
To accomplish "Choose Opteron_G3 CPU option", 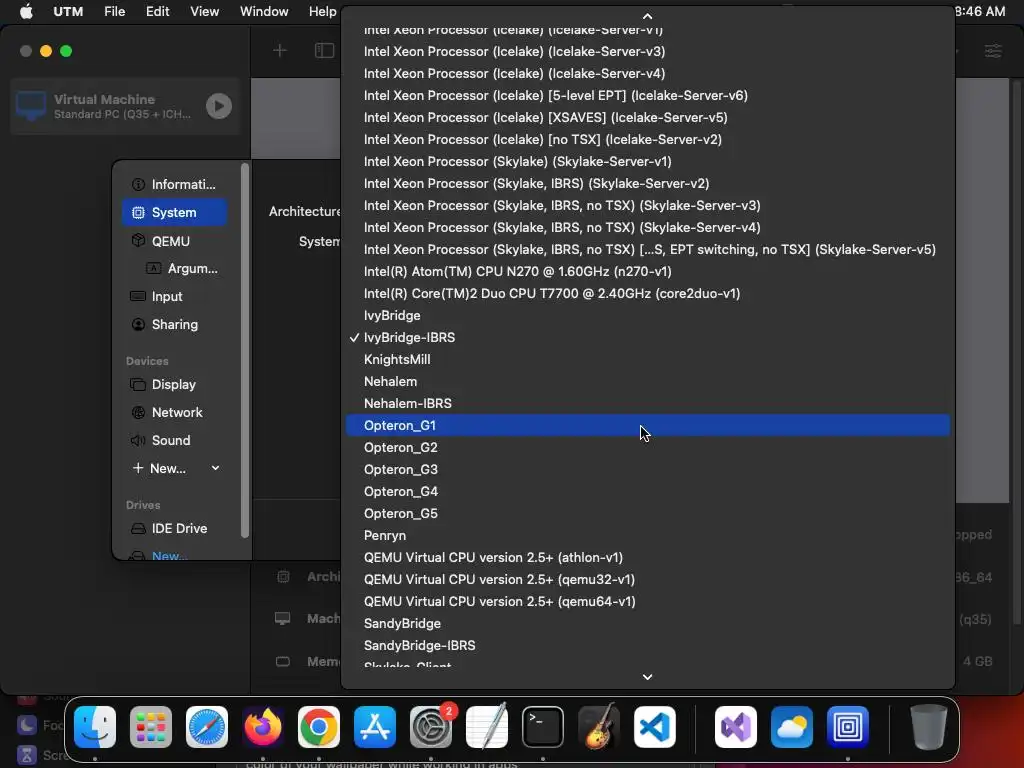I will 647,470.
